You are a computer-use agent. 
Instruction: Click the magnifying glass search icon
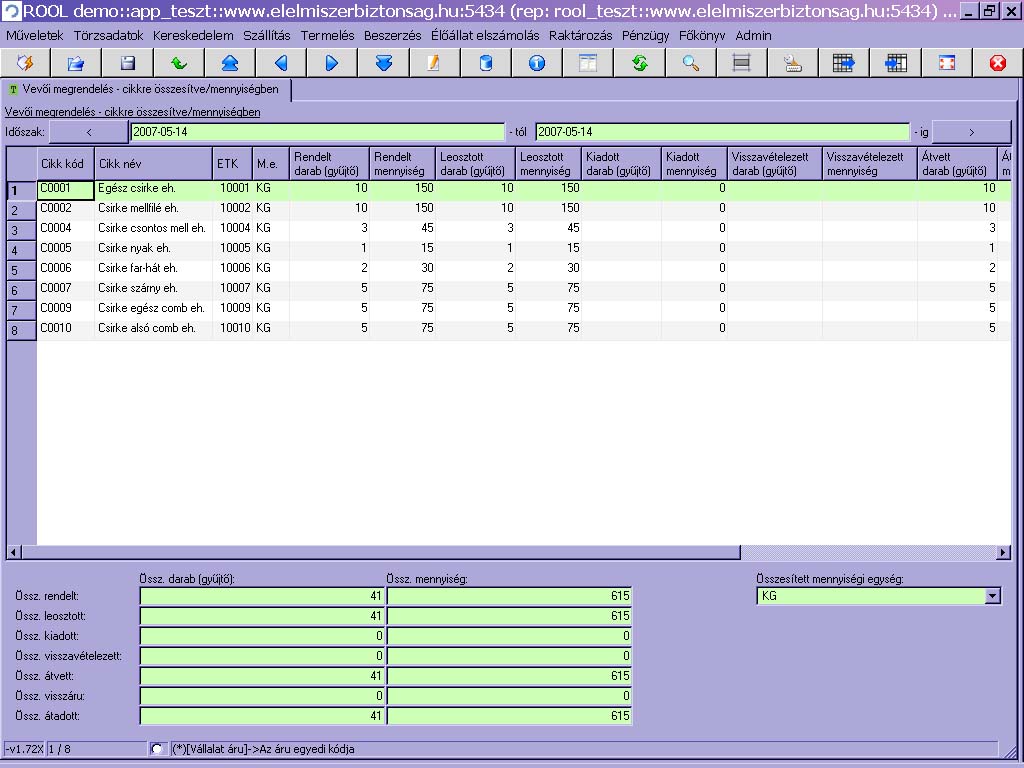(x=690, y=63)
